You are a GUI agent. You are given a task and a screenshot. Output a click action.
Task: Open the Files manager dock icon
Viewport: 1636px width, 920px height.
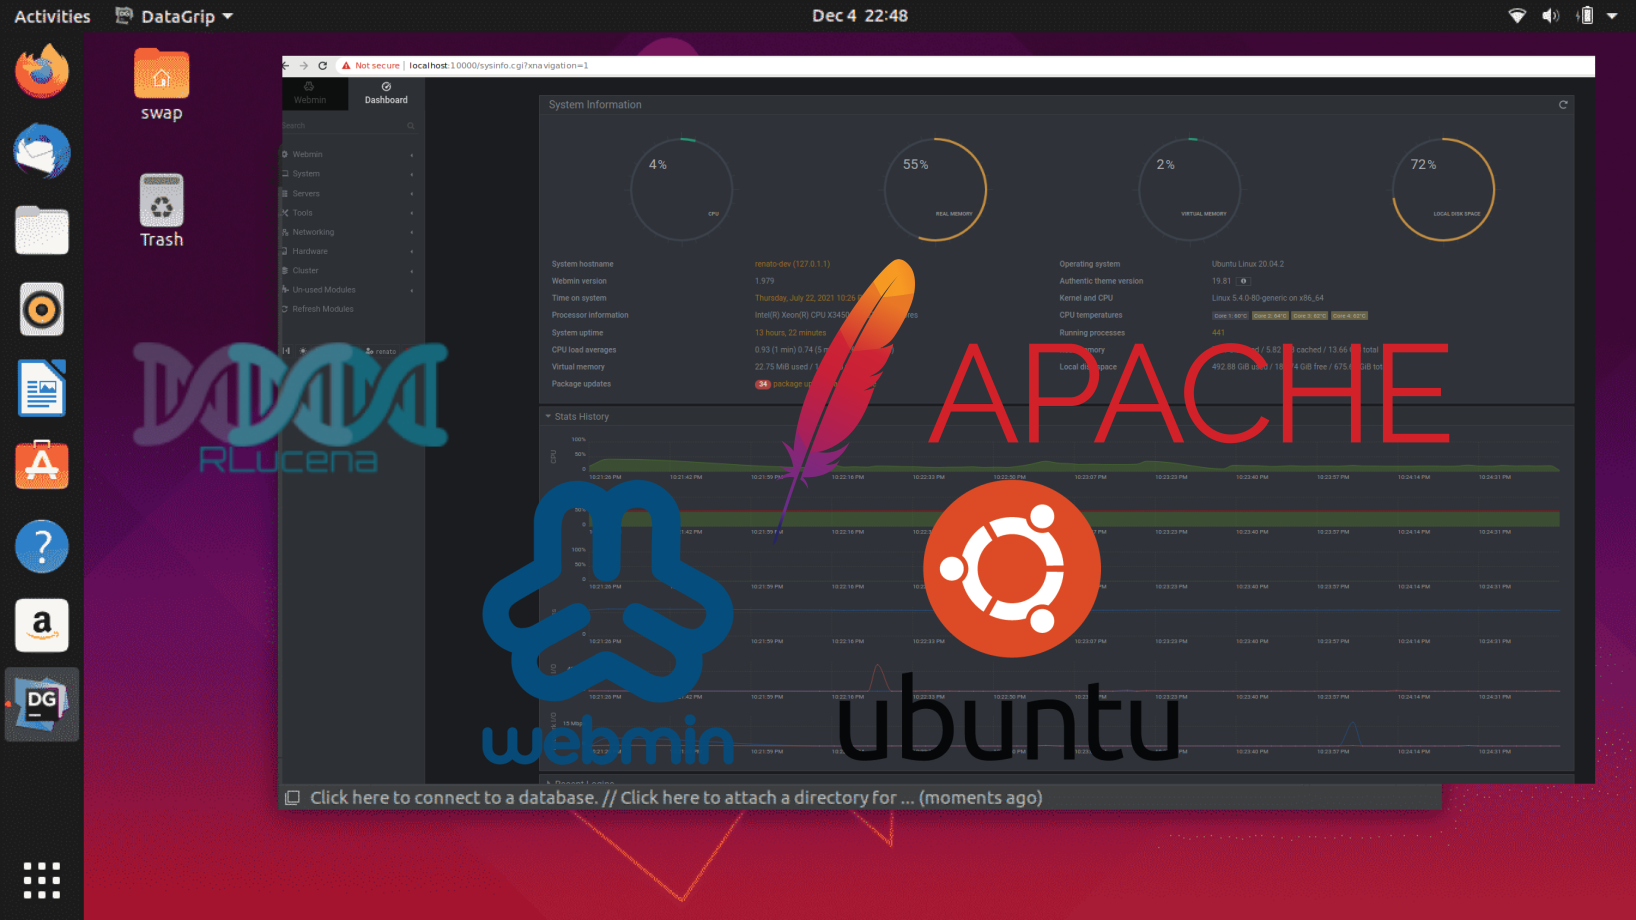[42, 230]
